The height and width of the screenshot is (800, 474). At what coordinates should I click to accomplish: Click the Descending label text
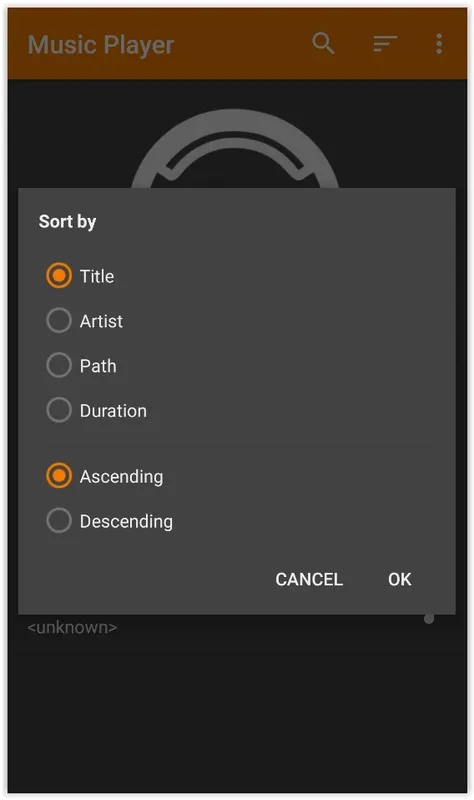point(127,521)
